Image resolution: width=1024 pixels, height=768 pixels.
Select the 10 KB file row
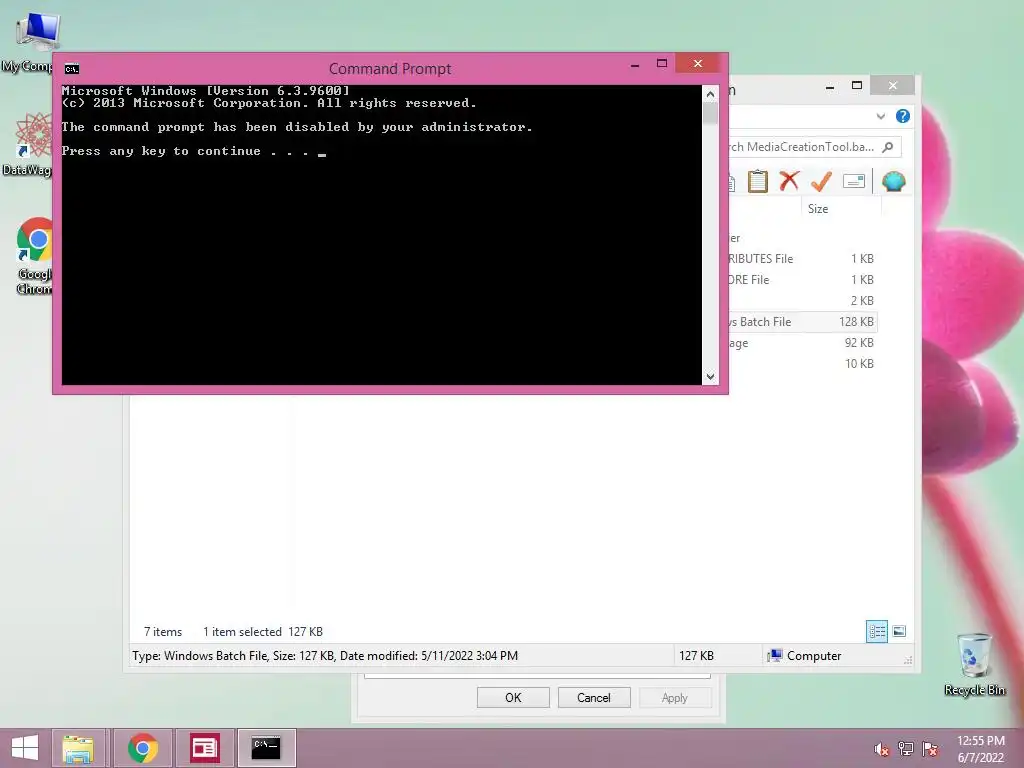pyautogui.click(x=802, y=364)
